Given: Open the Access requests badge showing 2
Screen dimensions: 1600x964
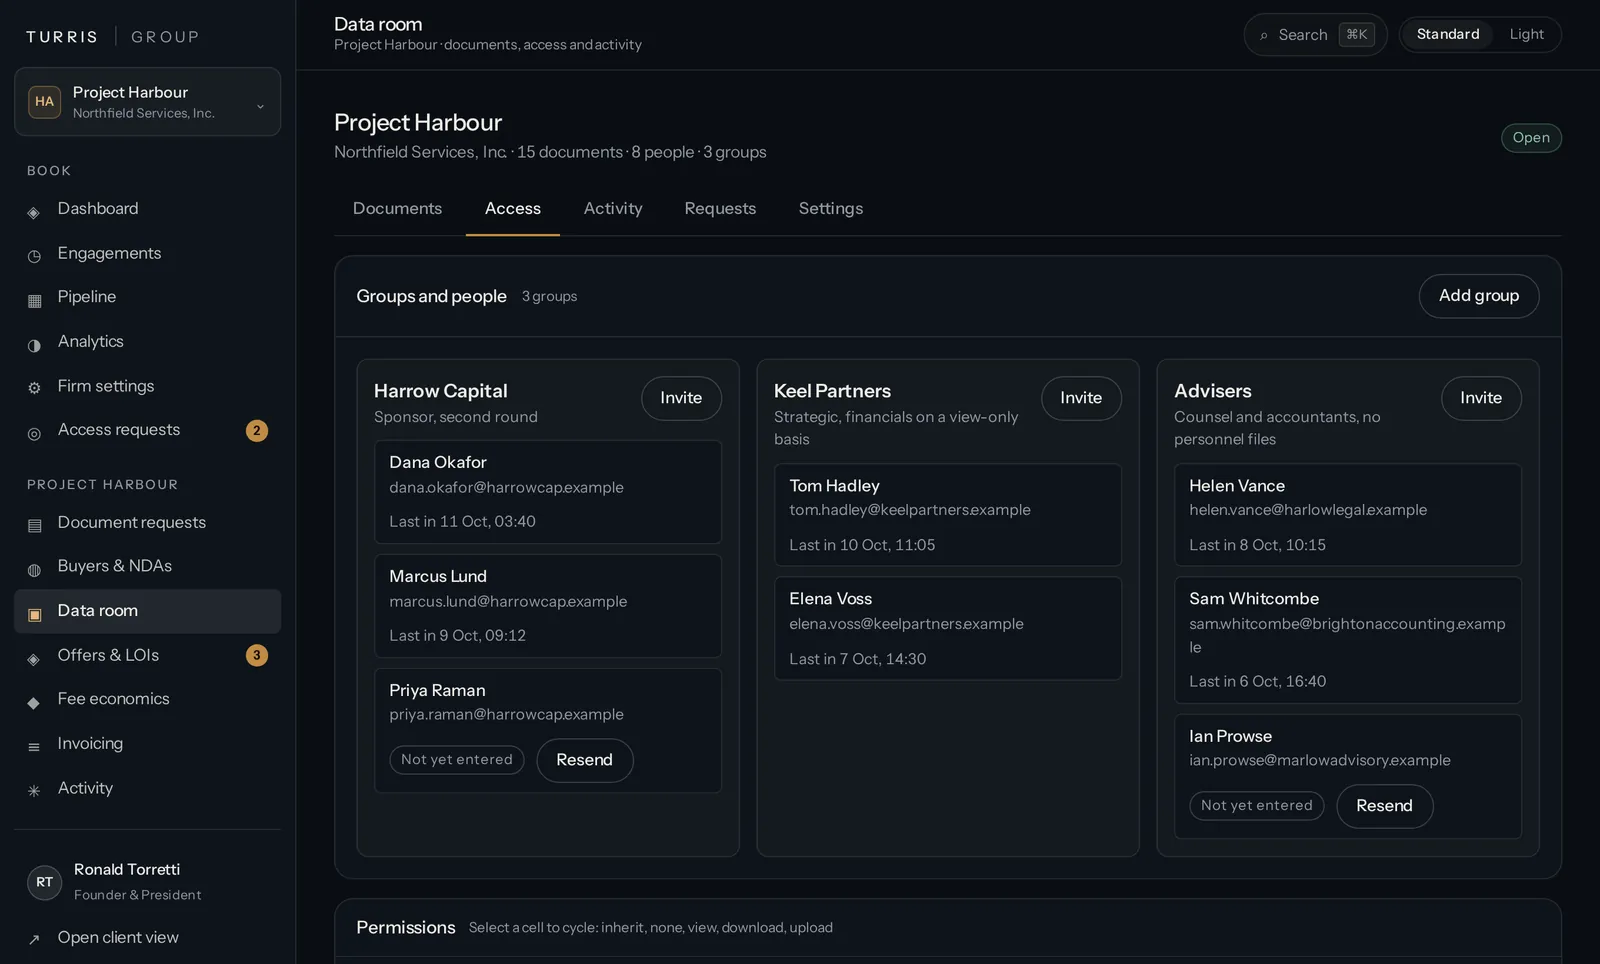Looking at the screenshot, I should pyautogui.click(x=257, y=431).
